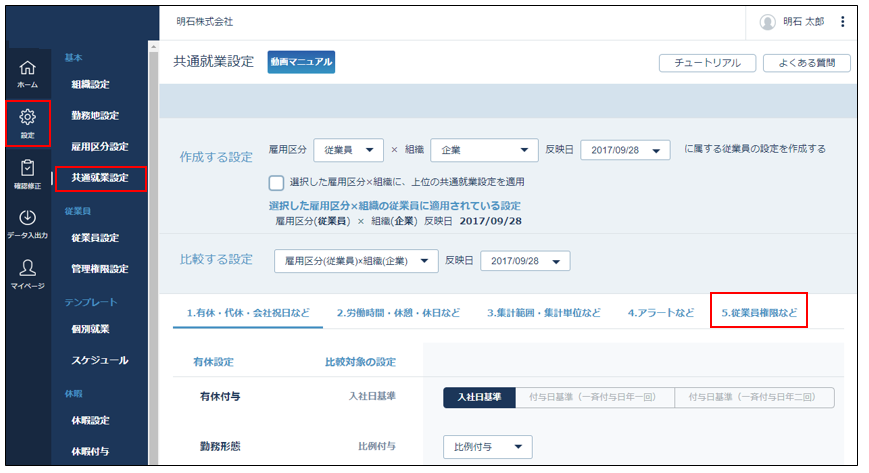The image size is (869, 473).
Task: Open 共通就業設定 in the sidebar menu
Action: coord(100,178)
